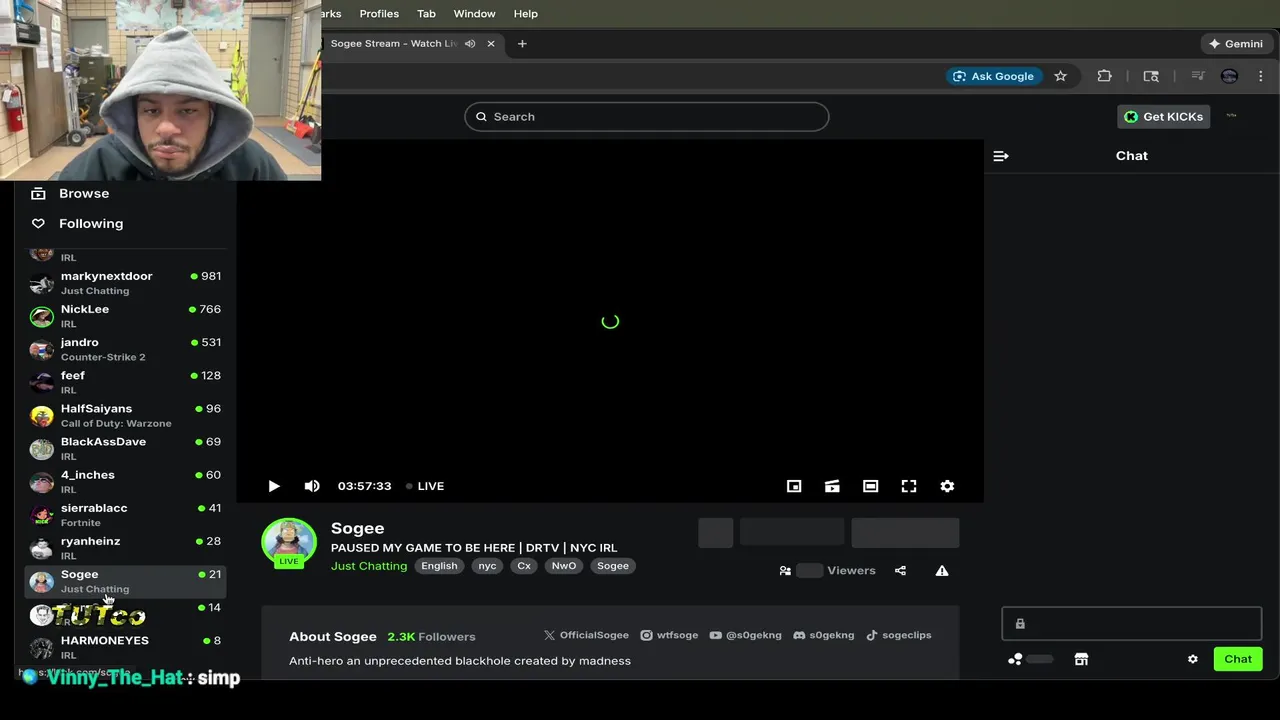Screen dimensions: 1280x720
Task: Open sierrablacc channel in sidebar
Action: click(x=126, y=514)
